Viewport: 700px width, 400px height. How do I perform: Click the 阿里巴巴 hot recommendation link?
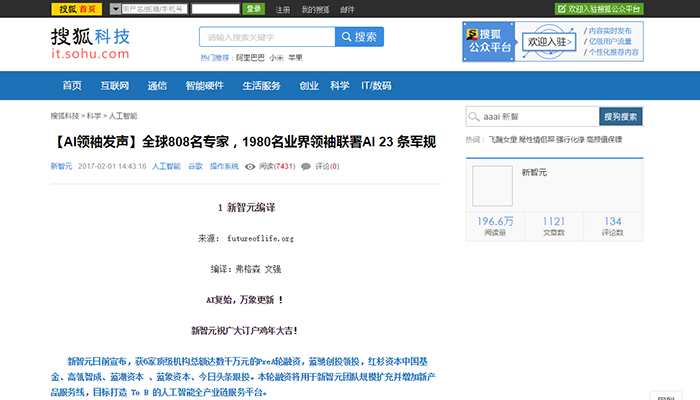(249, 58)
